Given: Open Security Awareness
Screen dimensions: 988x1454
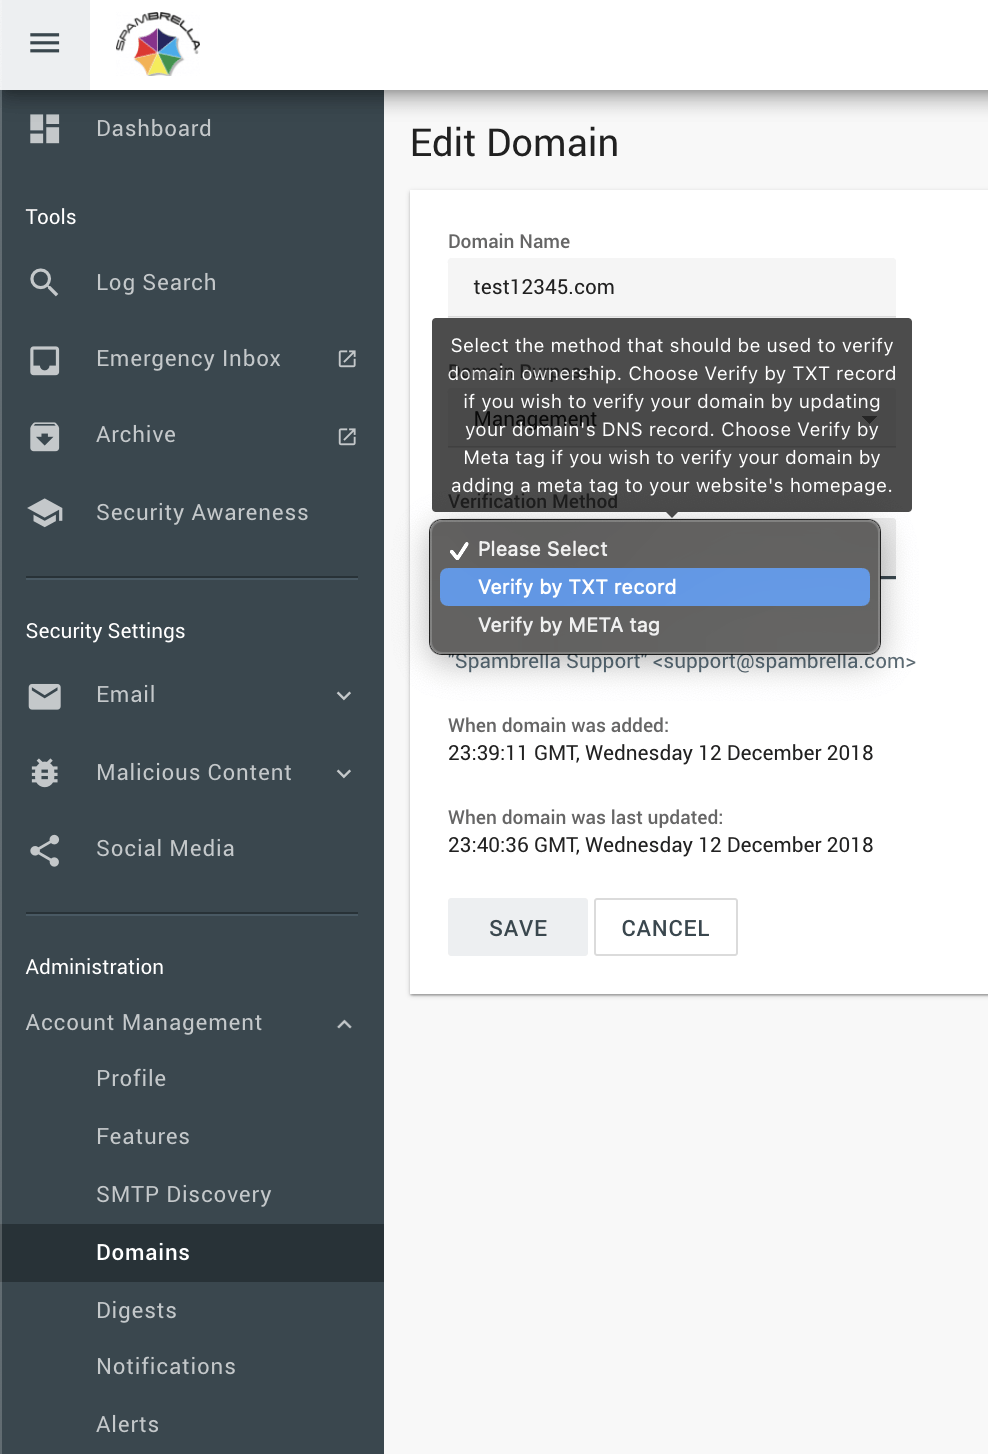Looking at the screenshot, I should coord(202,512).
